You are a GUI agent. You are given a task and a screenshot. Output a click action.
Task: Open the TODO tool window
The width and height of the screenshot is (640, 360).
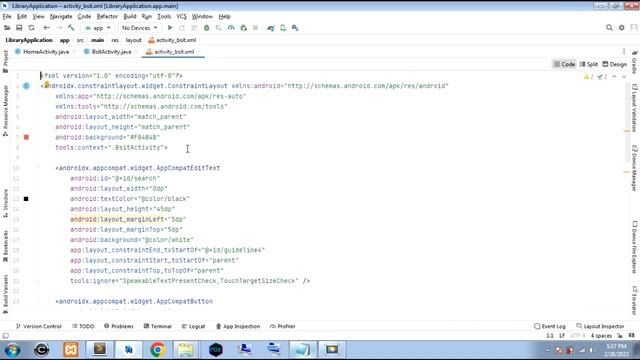[83, 326]
